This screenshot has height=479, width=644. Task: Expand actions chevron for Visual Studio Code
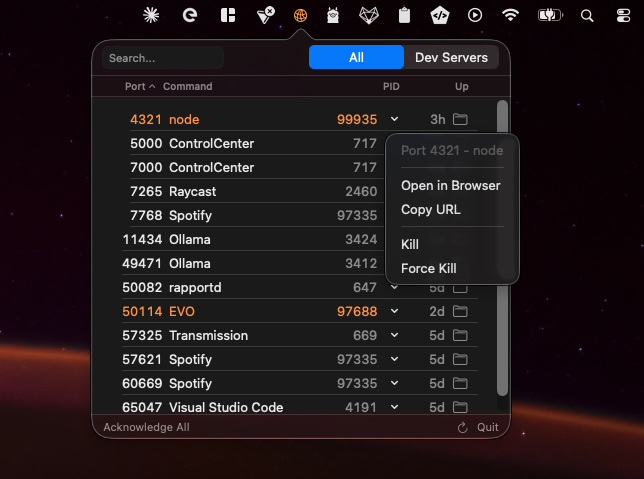[x=394, y=407]
